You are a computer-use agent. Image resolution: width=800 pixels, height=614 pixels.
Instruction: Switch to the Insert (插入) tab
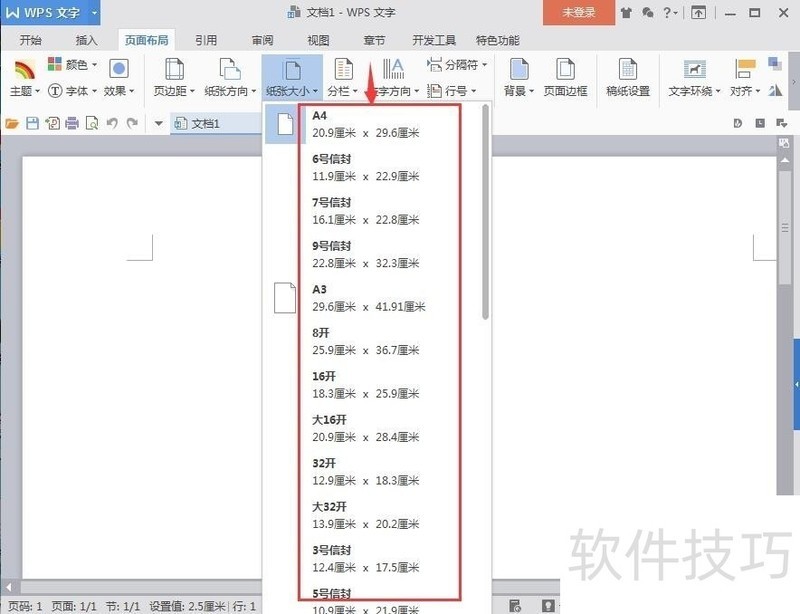[87, 40]
